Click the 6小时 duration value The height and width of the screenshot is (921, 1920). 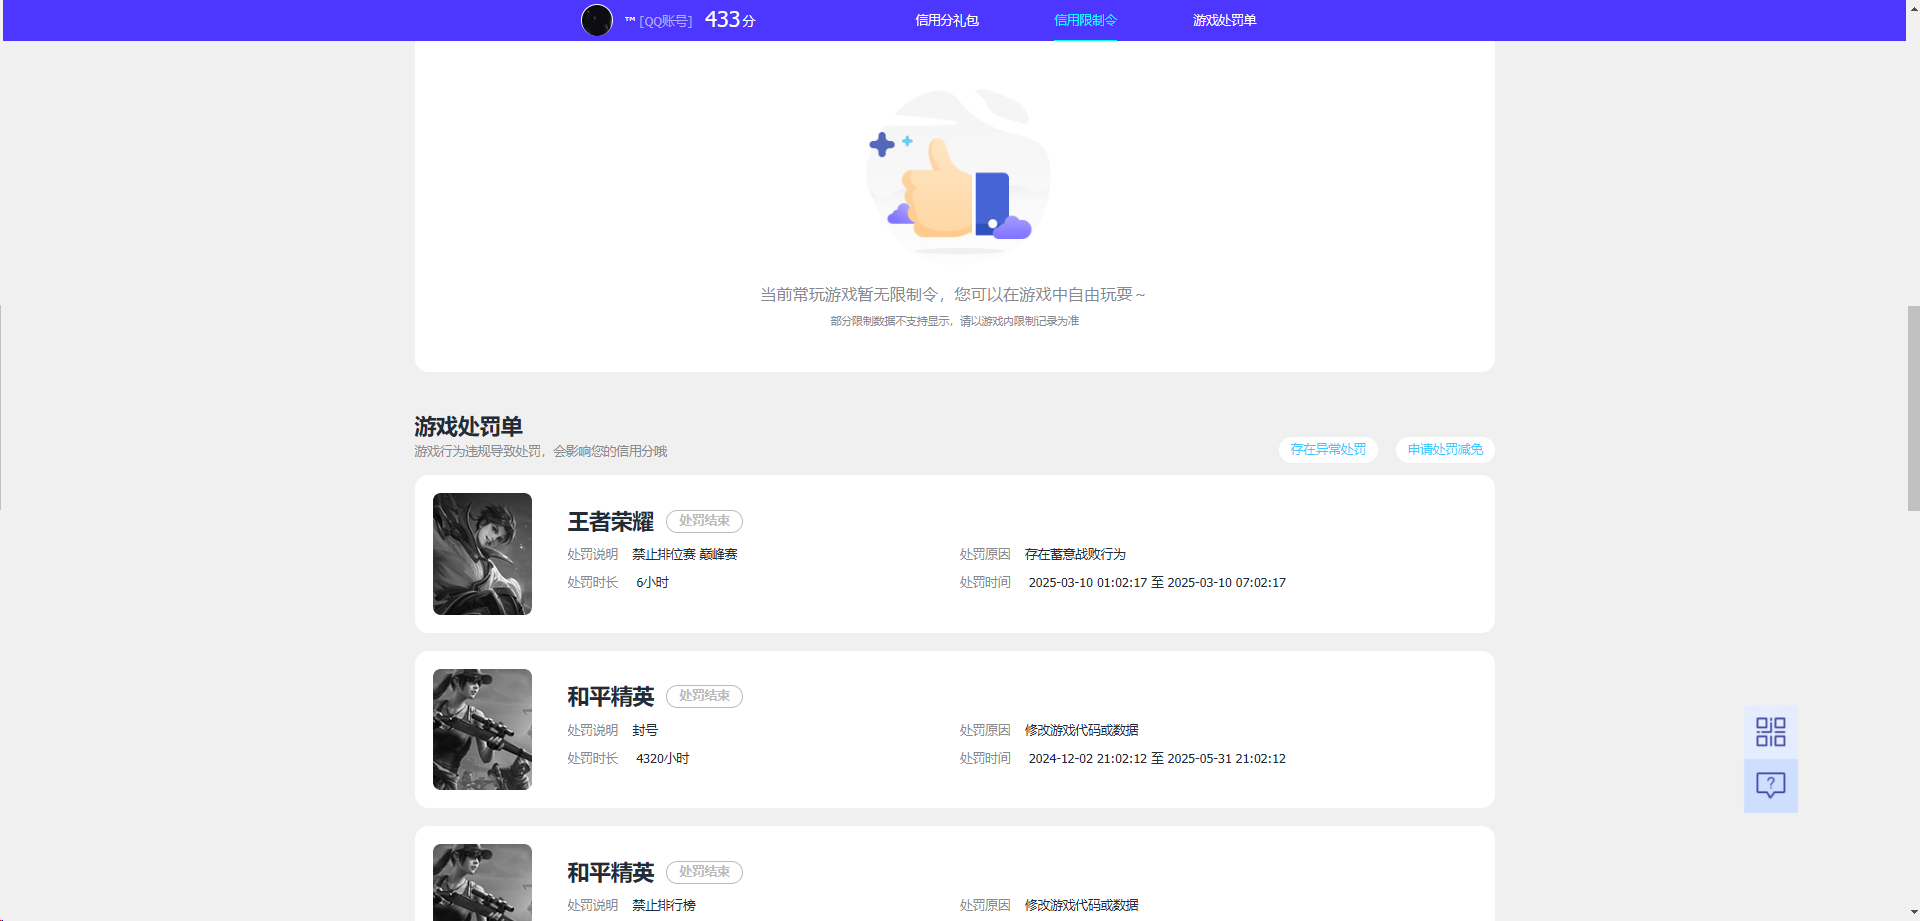pyautogui.click(x=652, y=582)
